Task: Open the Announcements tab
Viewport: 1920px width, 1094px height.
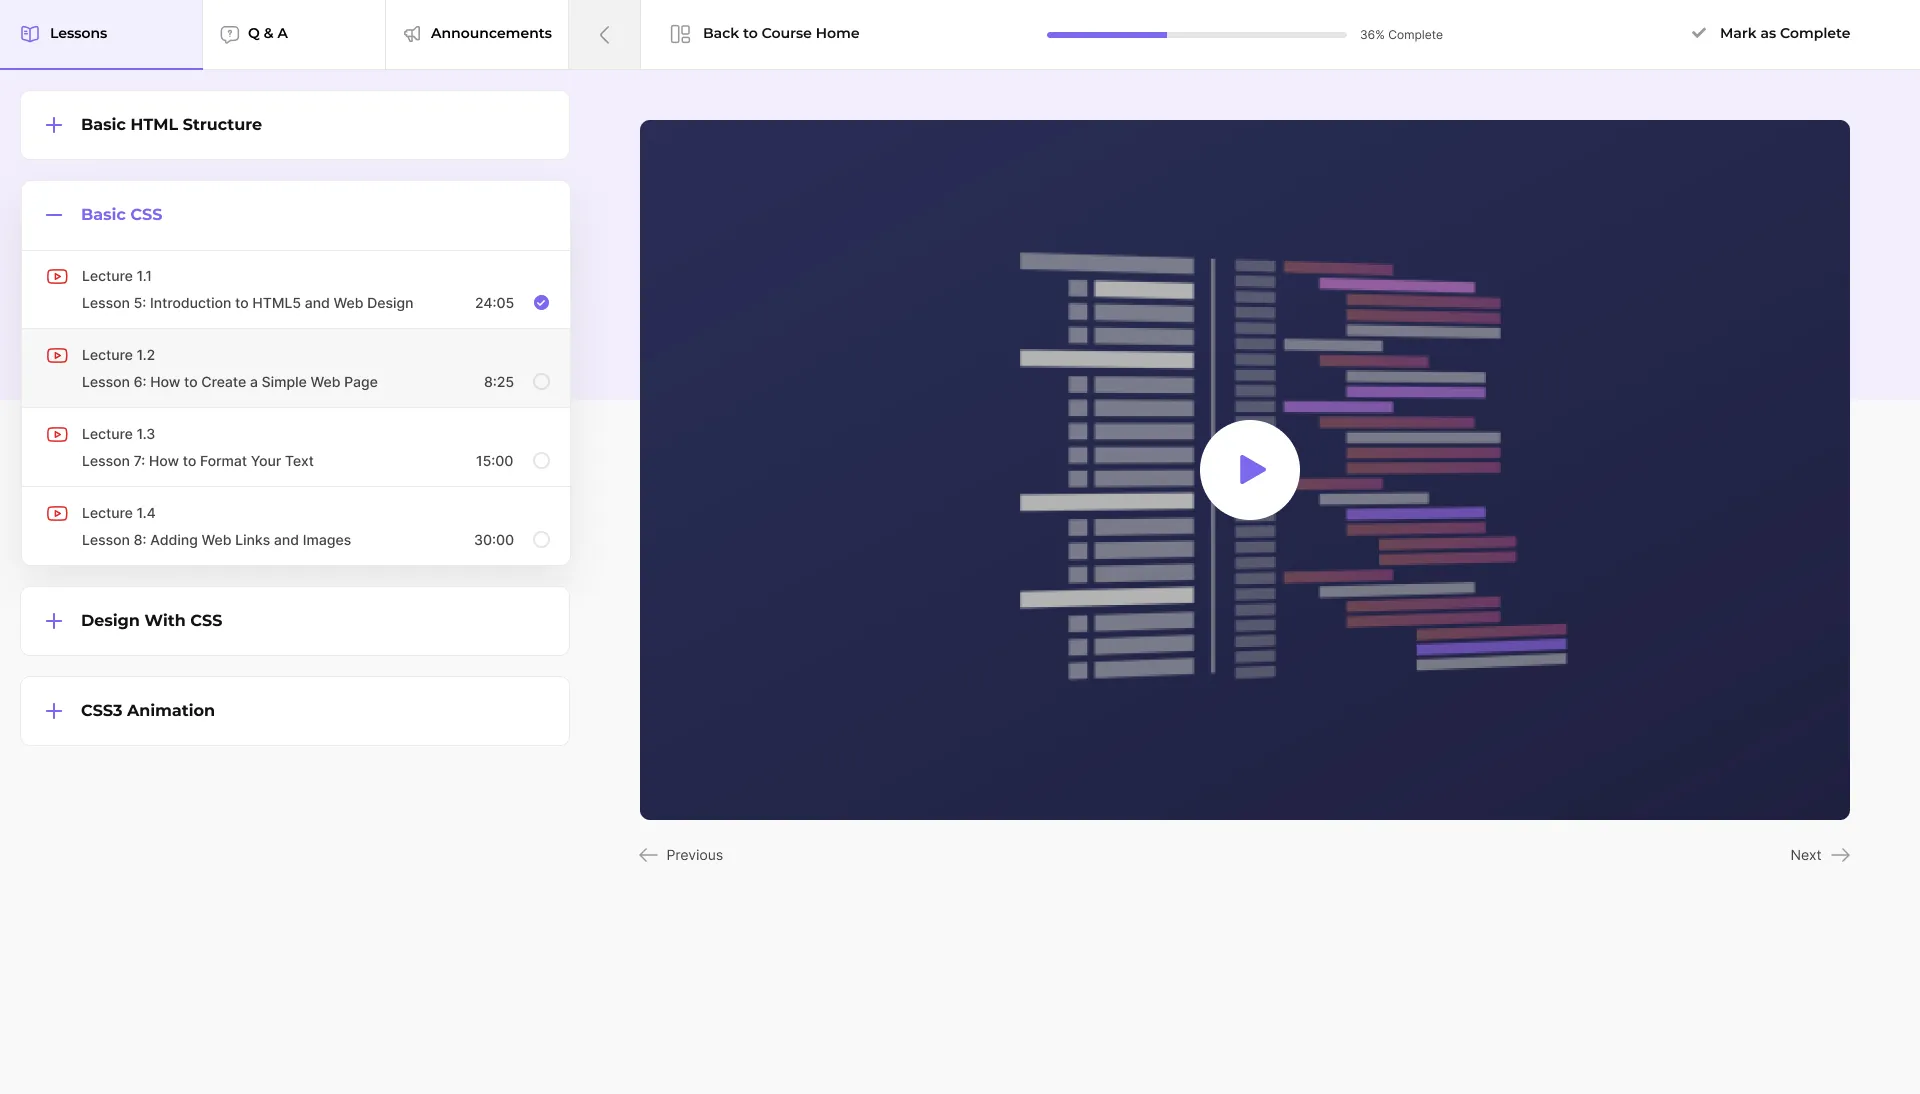Action: [477, 34]
